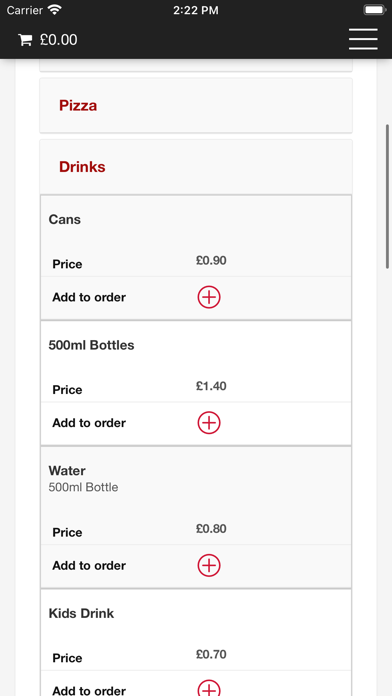392x696 pixels.
Task: Tap the status bar clock 2:22 PM
Action: (196, 10)
